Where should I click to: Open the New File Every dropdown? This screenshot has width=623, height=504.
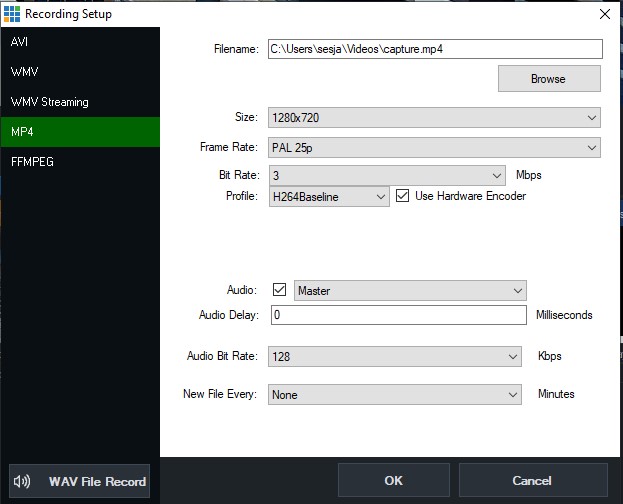click(x=395, y=394)
